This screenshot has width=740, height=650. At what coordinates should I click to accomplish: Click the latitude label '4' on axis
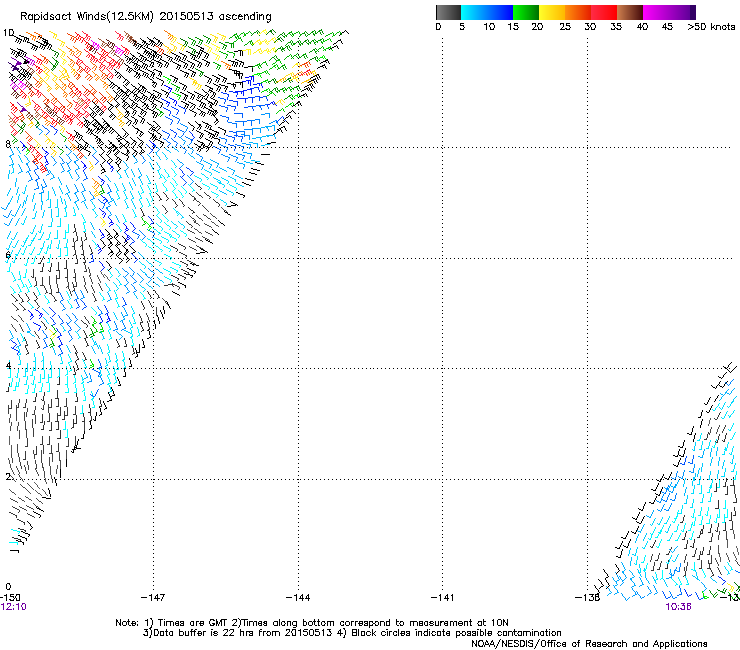(x=8, y=365)
